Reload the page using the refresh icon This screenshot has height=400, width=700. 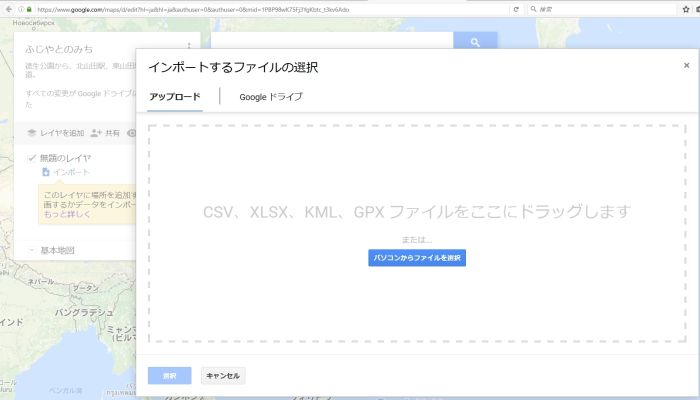516,9
